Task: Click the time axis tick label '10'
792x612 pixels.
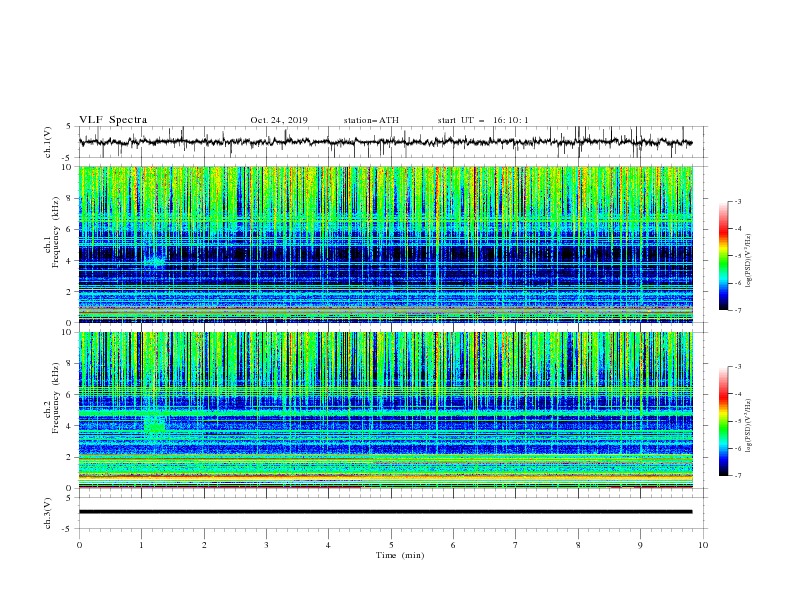Action: click(703, 545)
